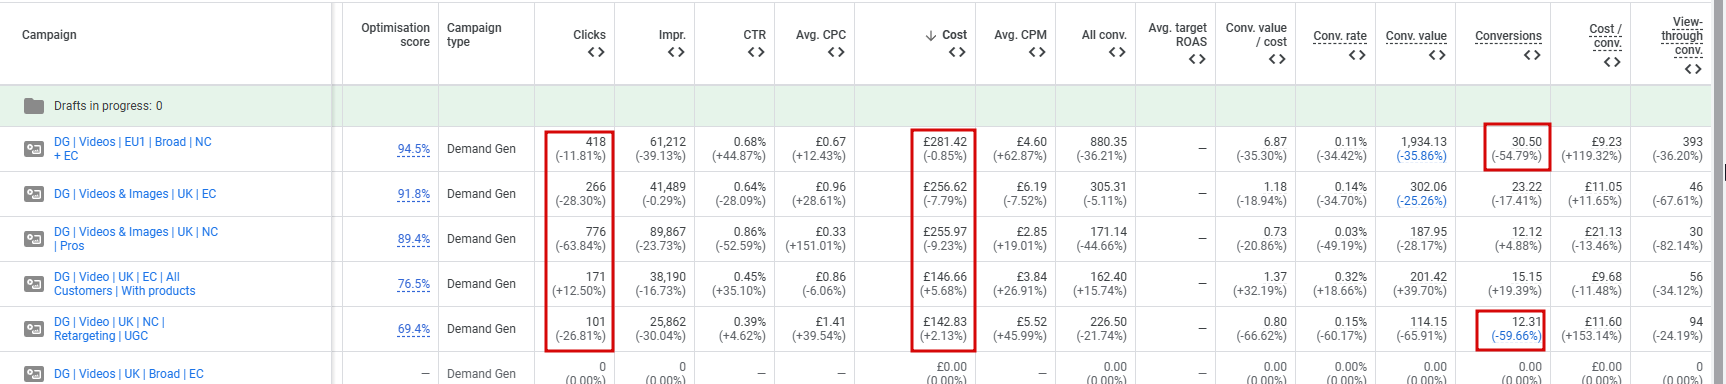Click the campaign icon beside DG Video UK NC Retargeting UGC

tap(34, 329)
